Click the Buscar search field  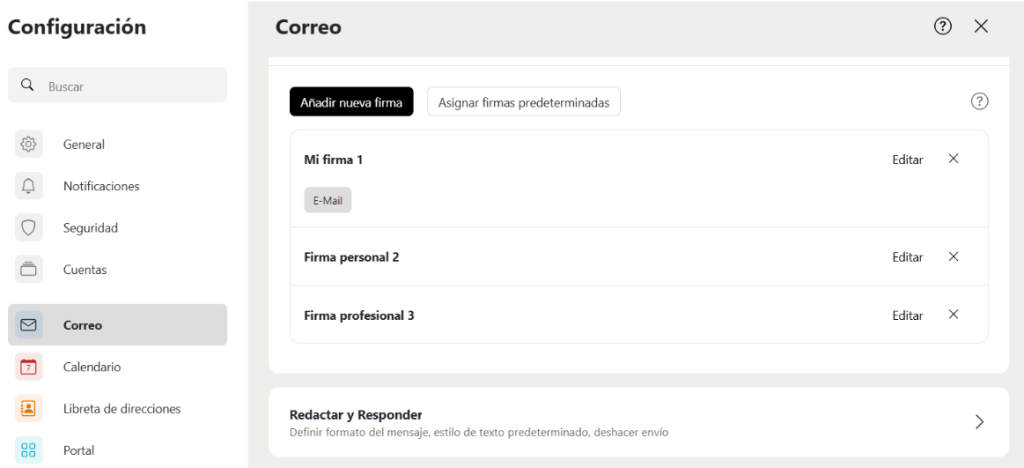[x=130, y=86]
